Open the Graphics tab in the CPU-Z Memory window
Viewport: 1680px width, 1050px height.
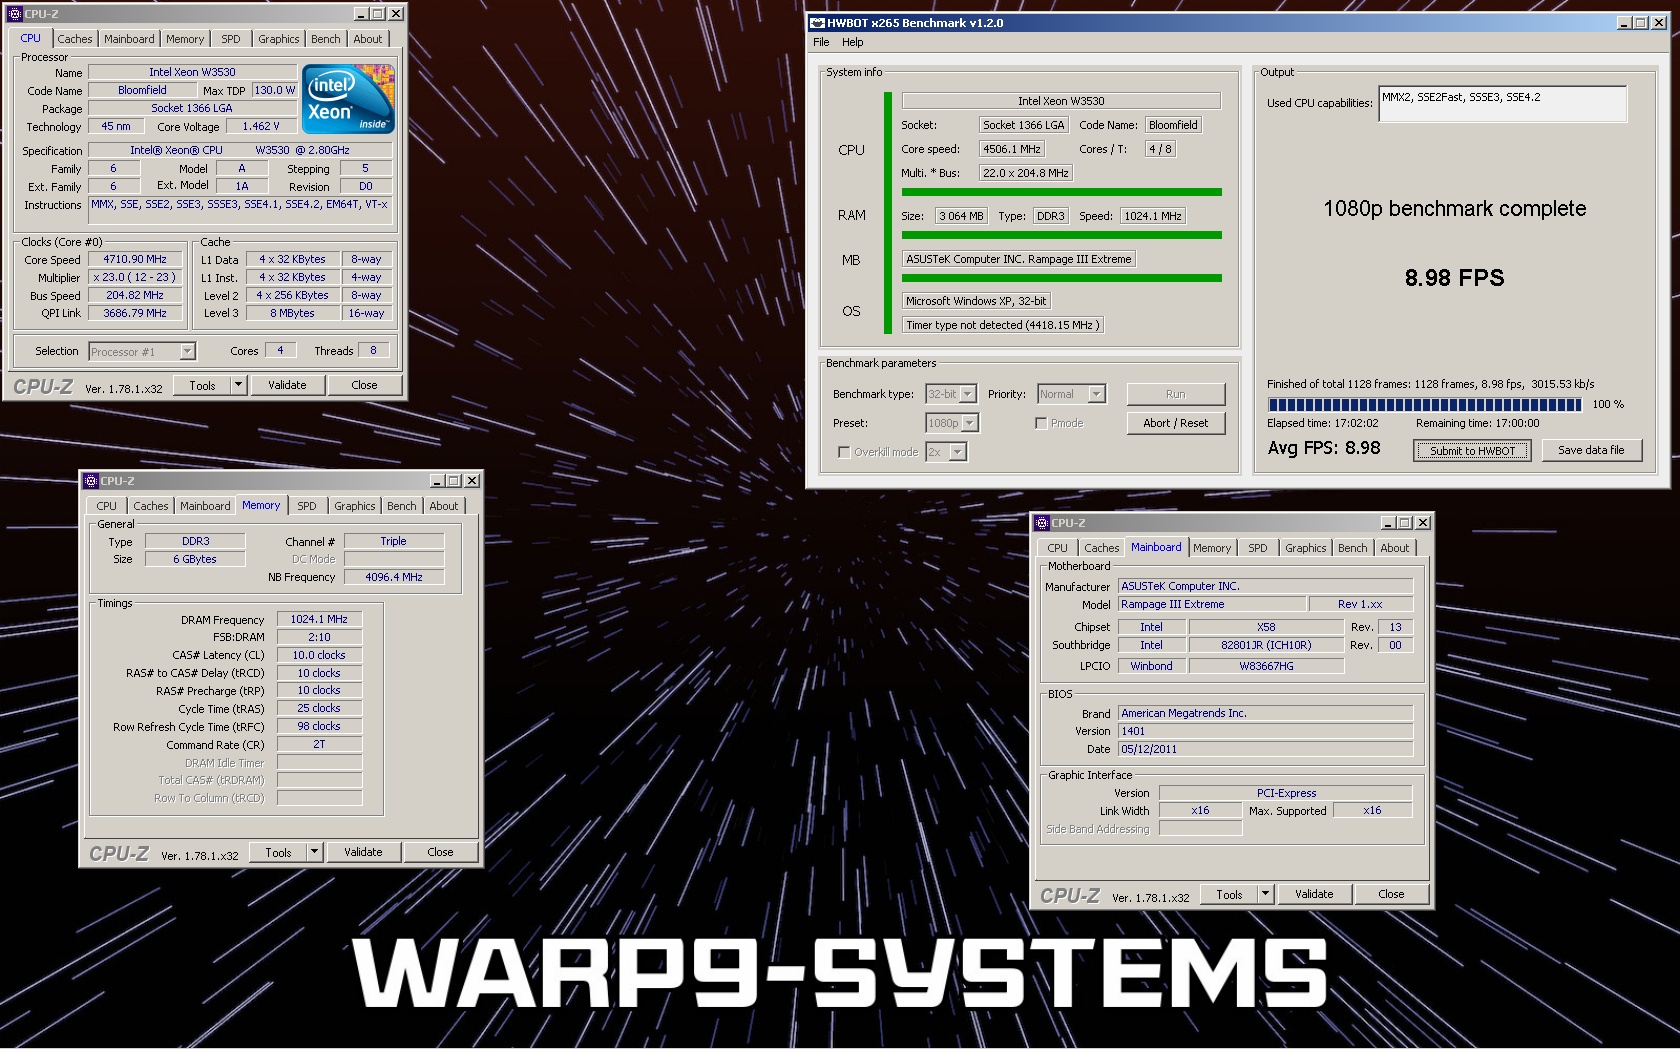[x=355, y=506]
